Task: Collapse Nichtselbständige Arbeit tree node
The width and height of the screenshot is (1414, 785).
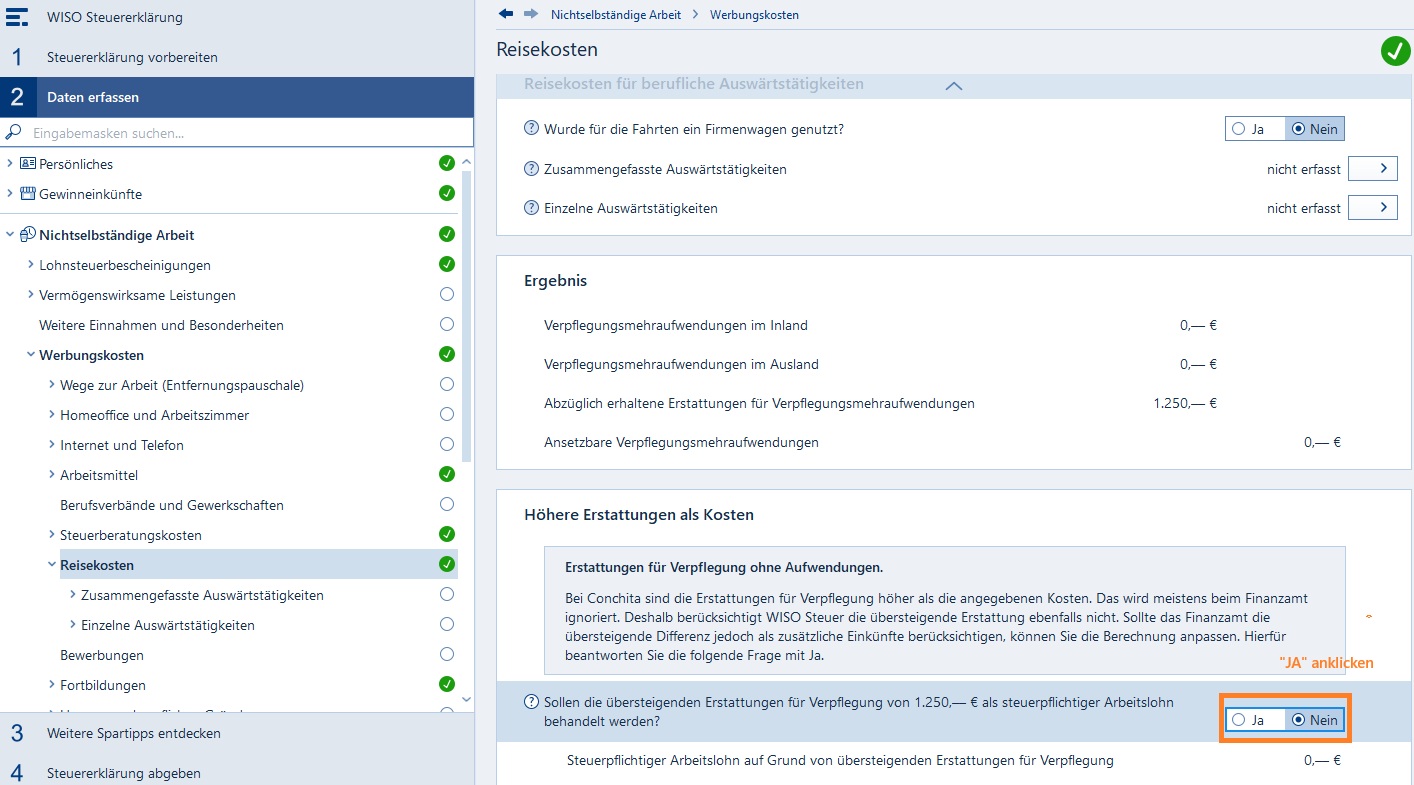Action: [x=10, y=235]
